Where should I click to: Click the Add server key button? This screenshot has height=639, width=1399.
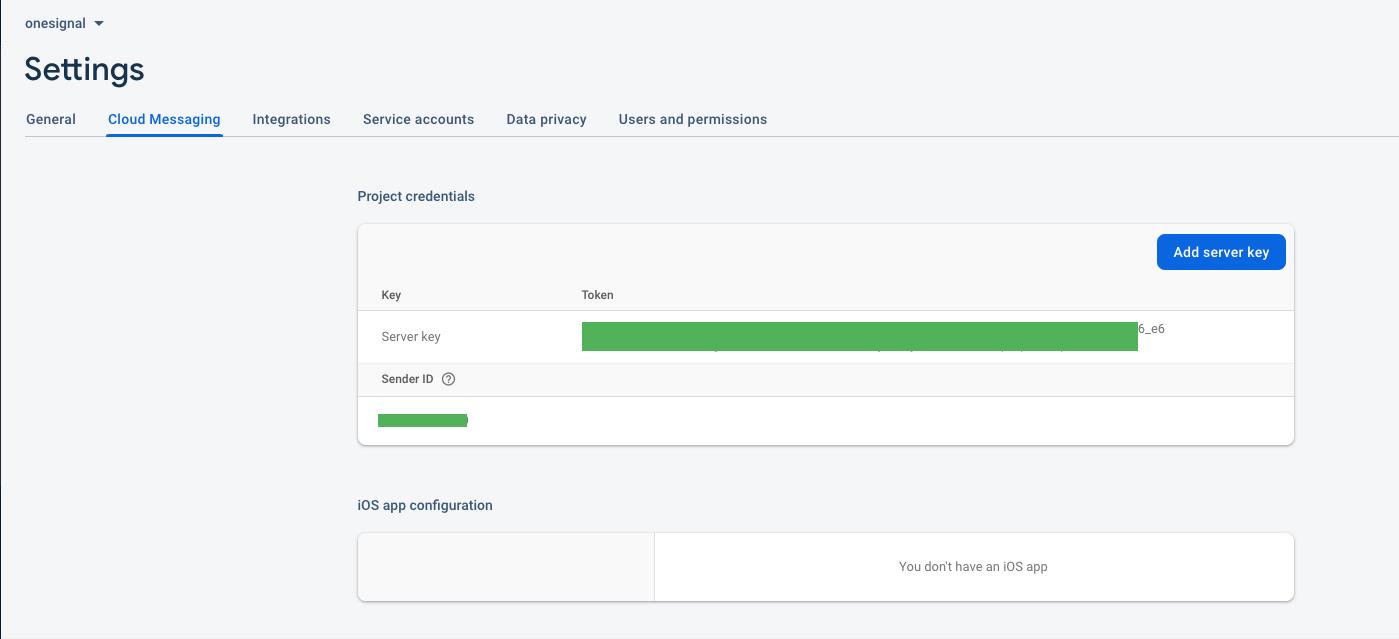click(x=1220, y=252)
